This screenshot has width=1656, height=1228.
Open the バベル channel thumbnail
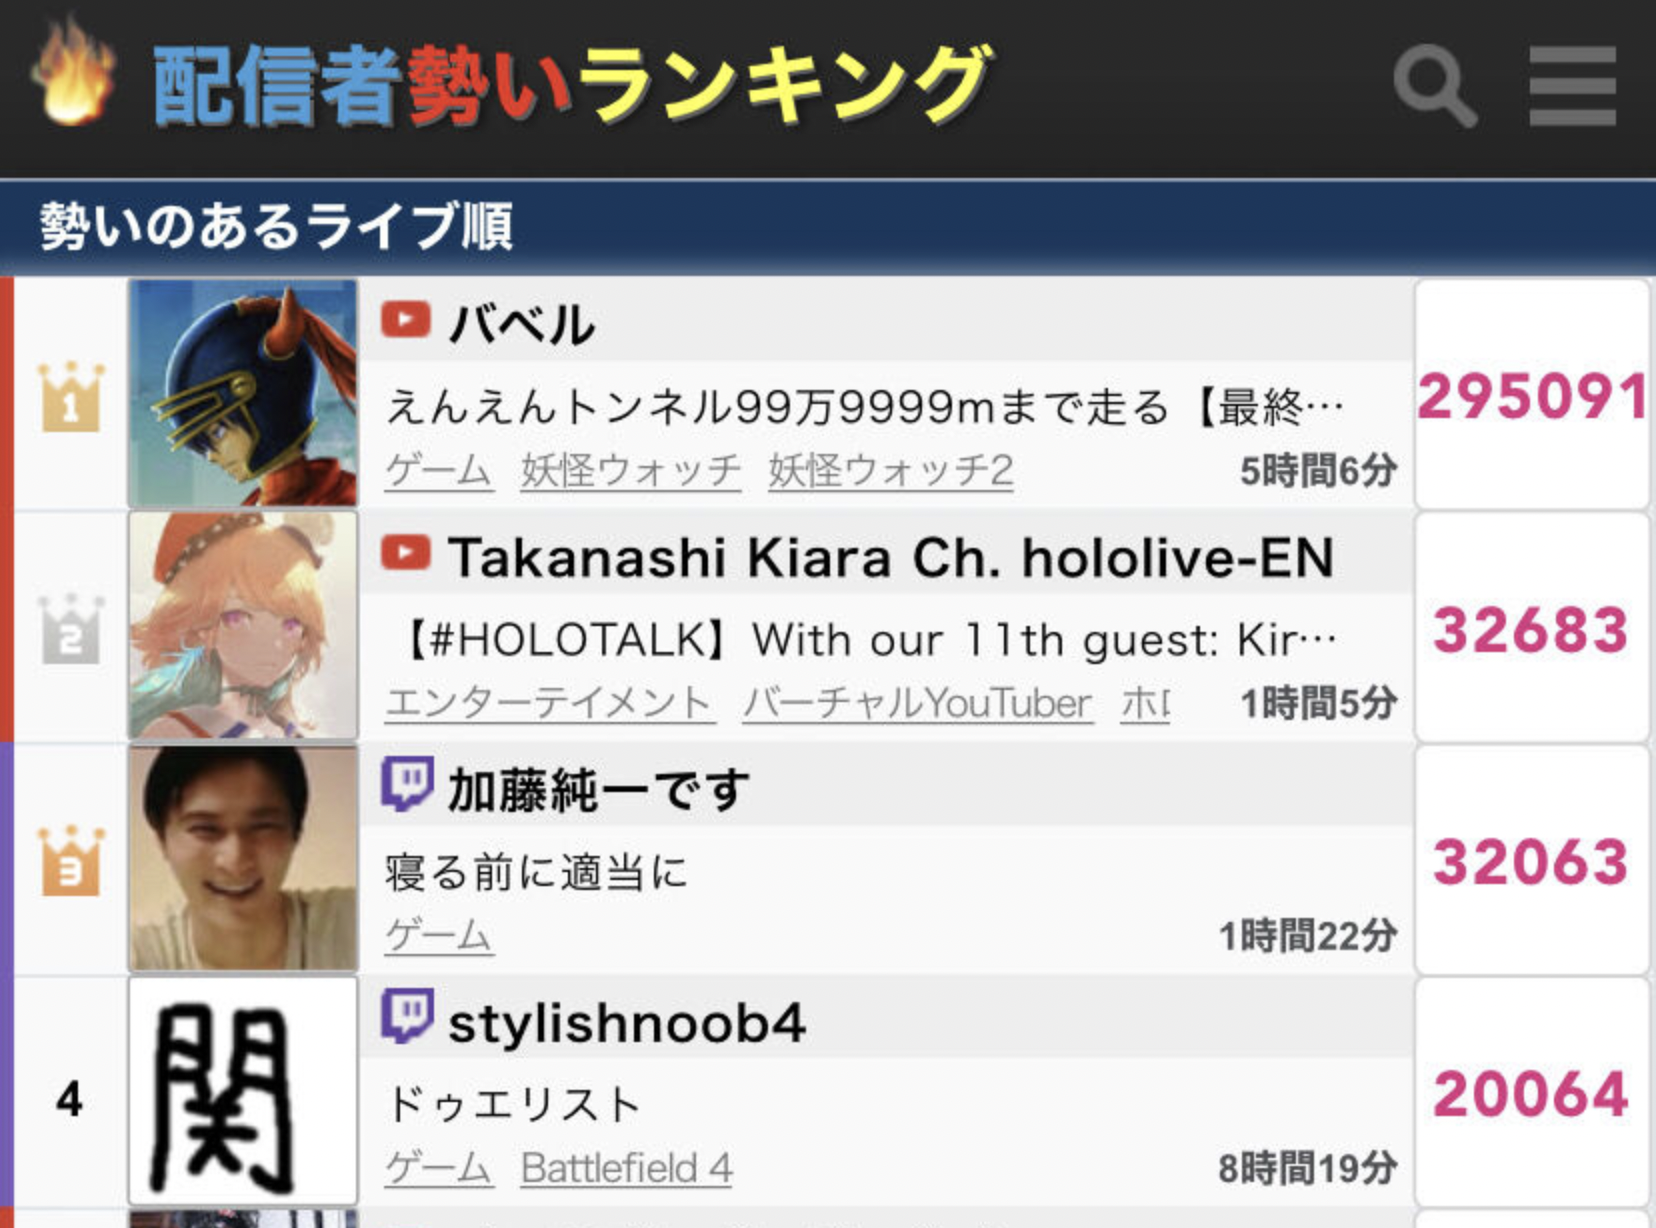coord(243,393)
